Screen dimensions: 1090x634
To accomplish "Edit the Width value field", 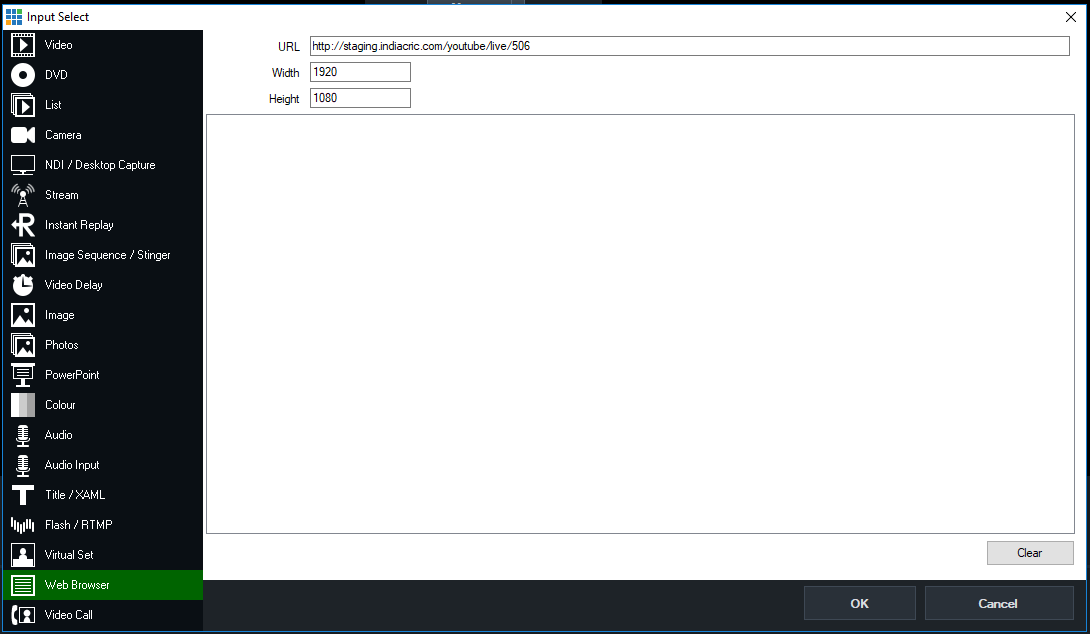I will point(360,72).
